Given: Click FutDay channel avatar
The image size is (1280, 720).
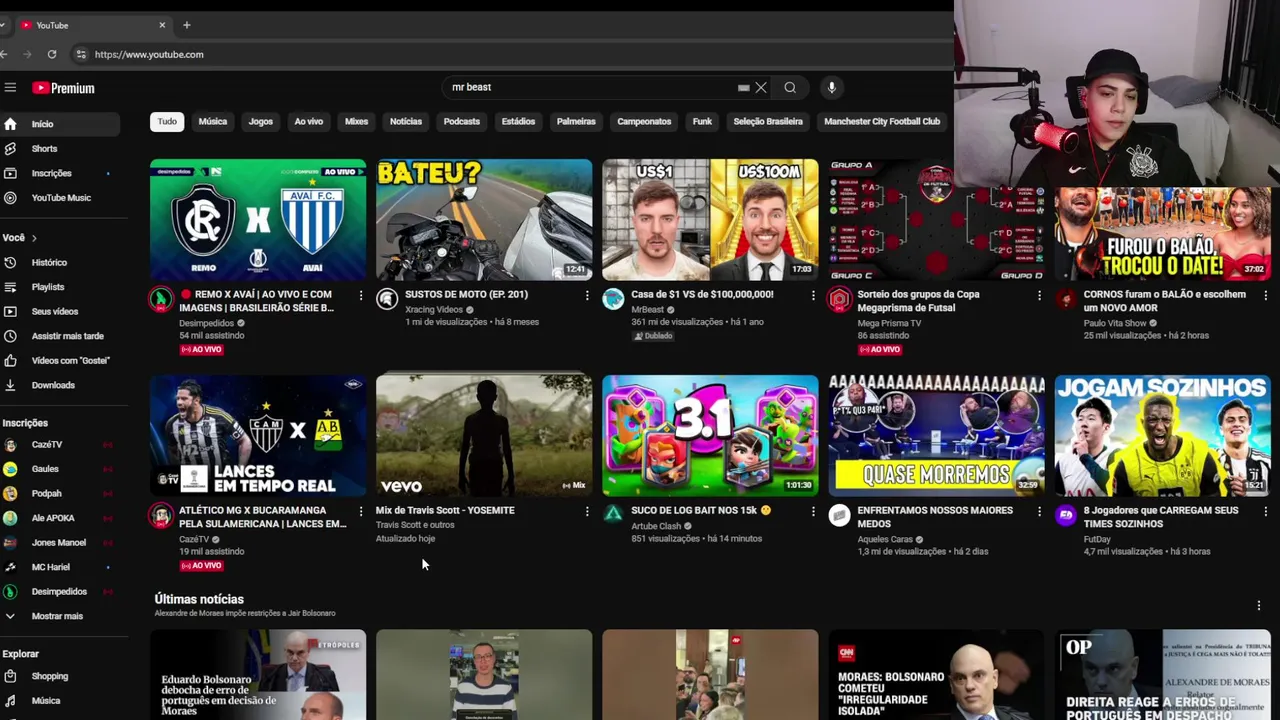Looking at the screenshot, I should tap(1065, 515).
